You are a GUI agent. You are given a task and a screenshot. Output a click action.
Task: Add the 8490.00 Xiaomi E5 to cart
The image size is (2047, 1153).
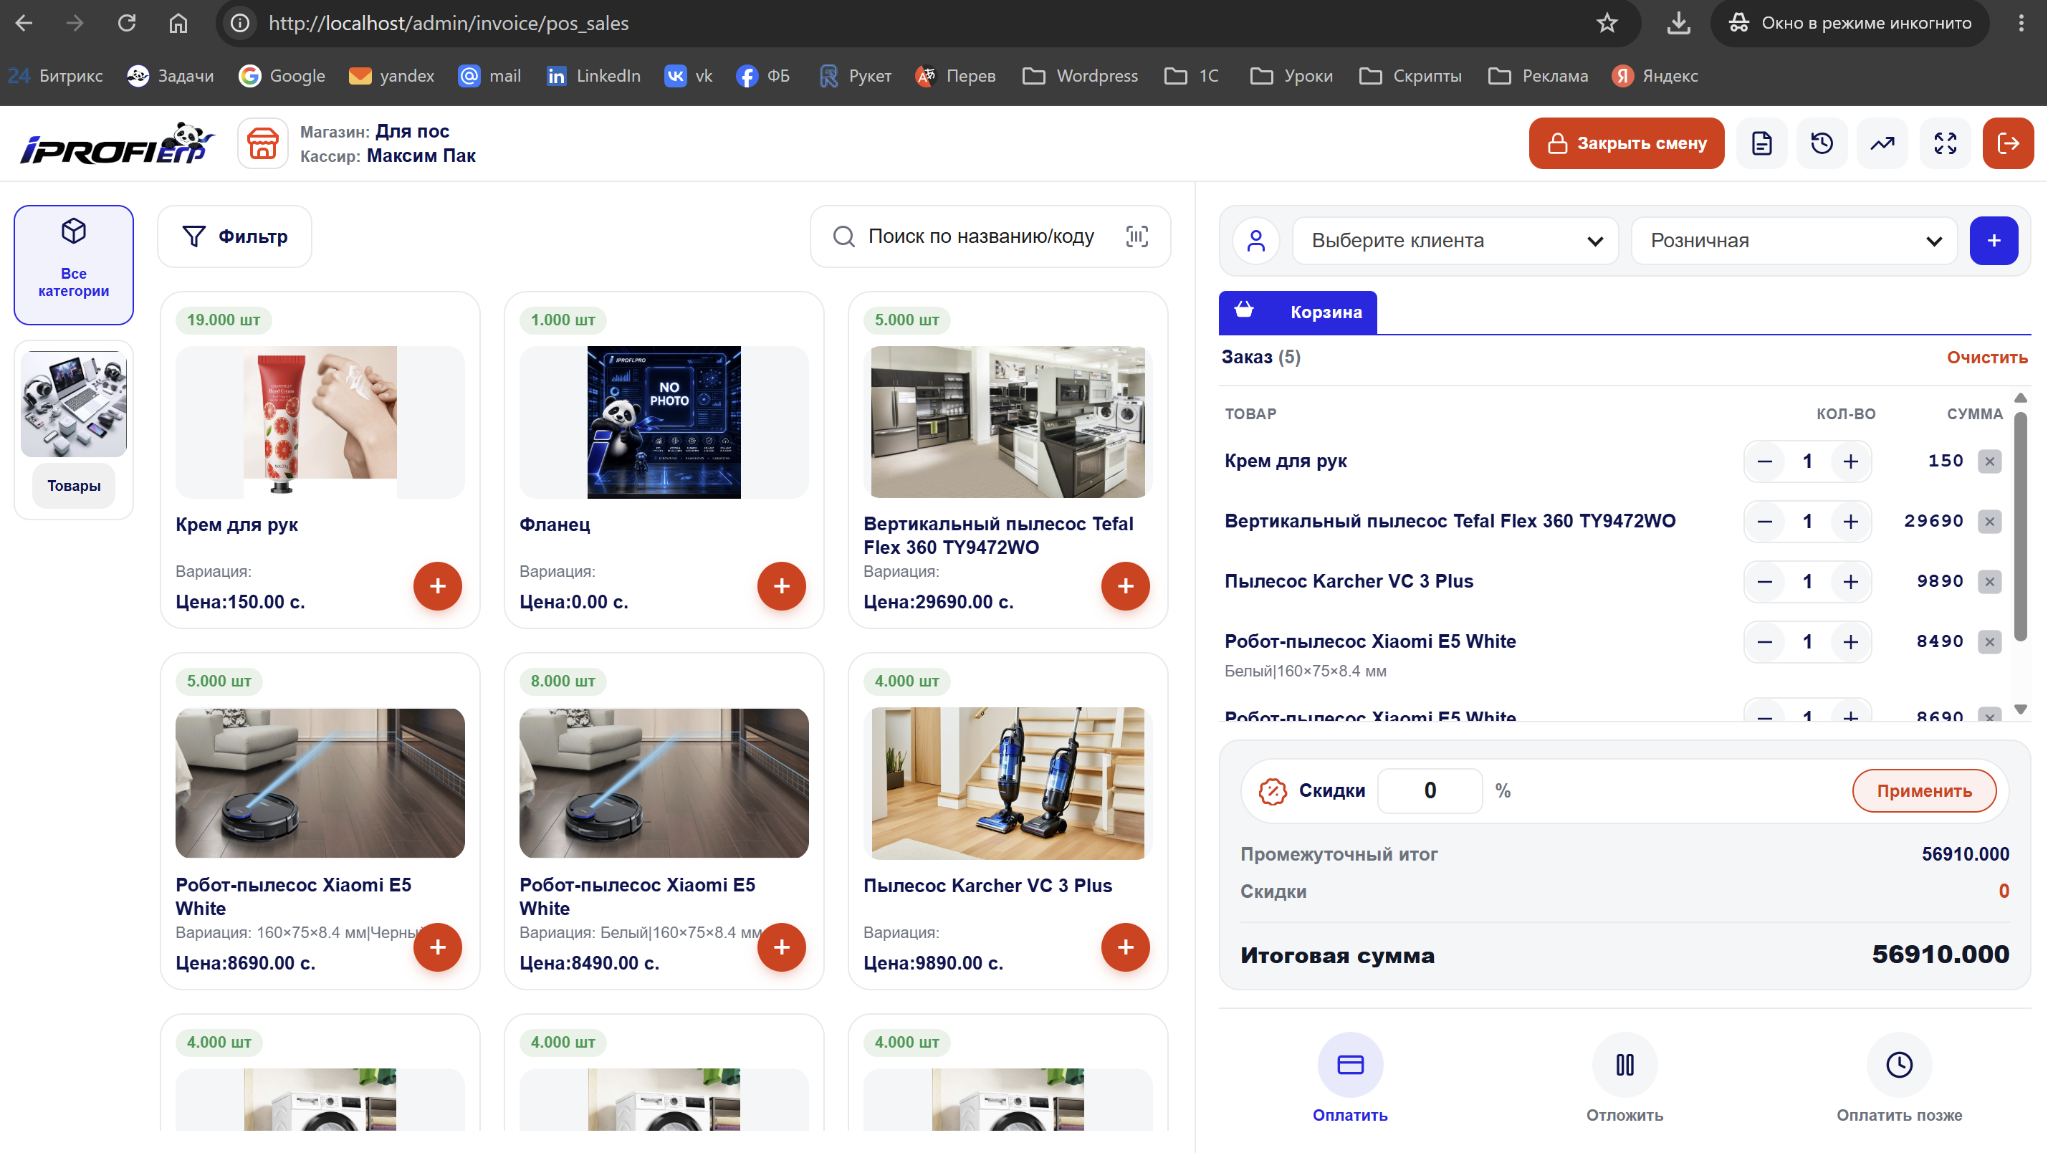pos(782,947)
